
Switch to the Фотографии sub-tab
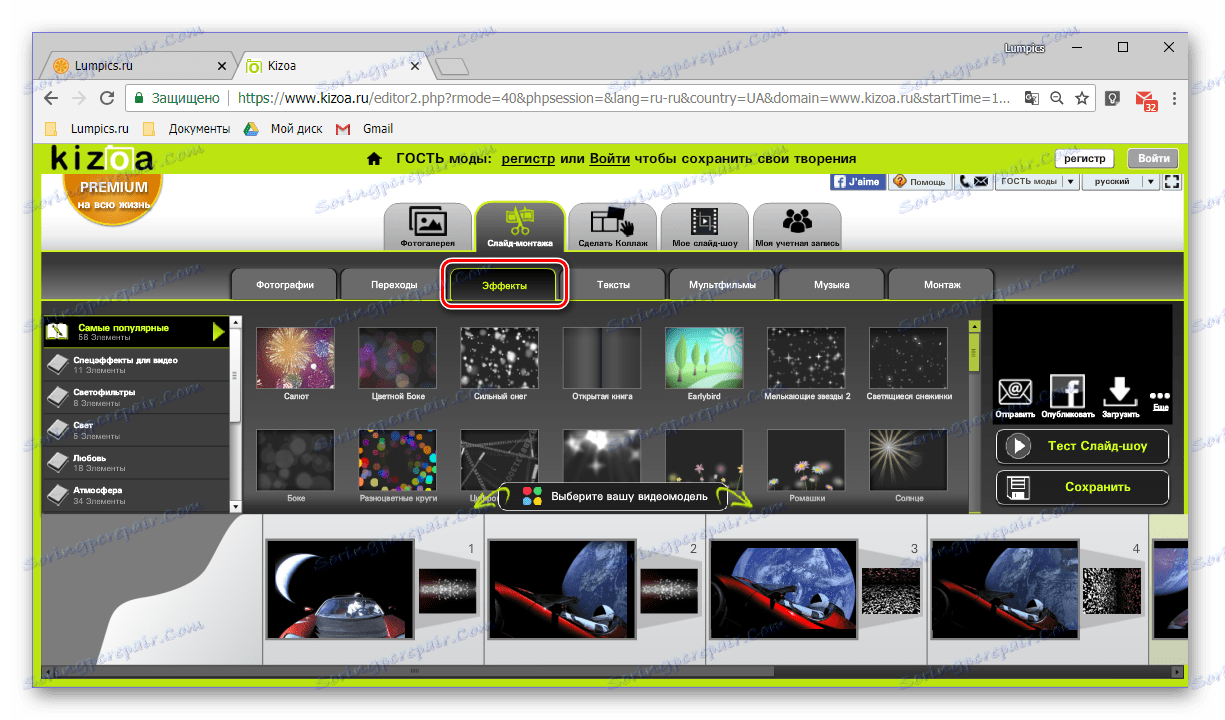point(283,285)
